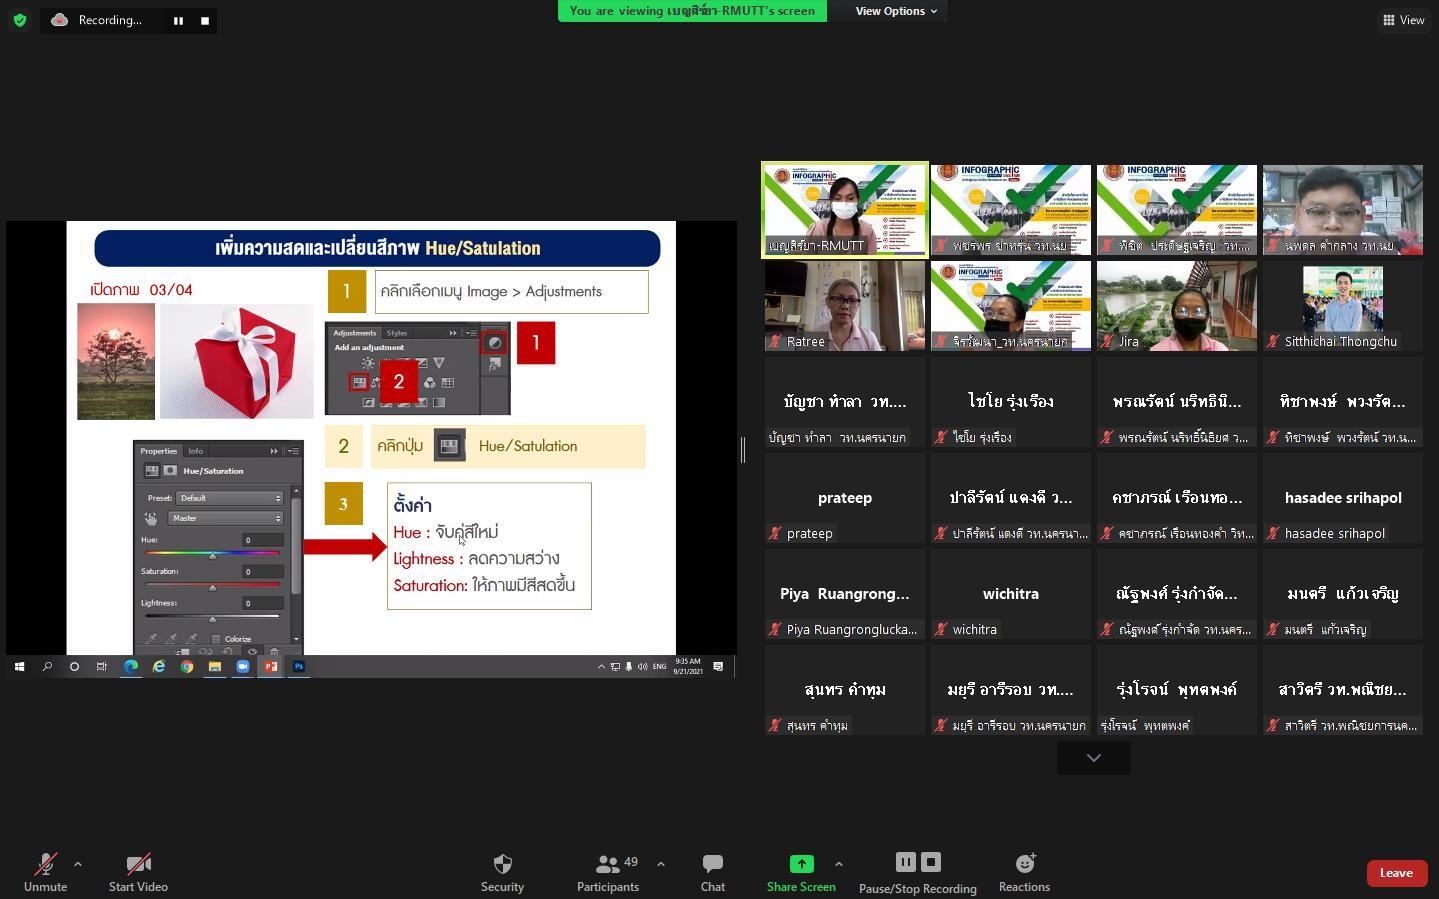Screen dimensions: 1439x899
Task: Select Ratree's video thumbnail
Action: point(845,306)
